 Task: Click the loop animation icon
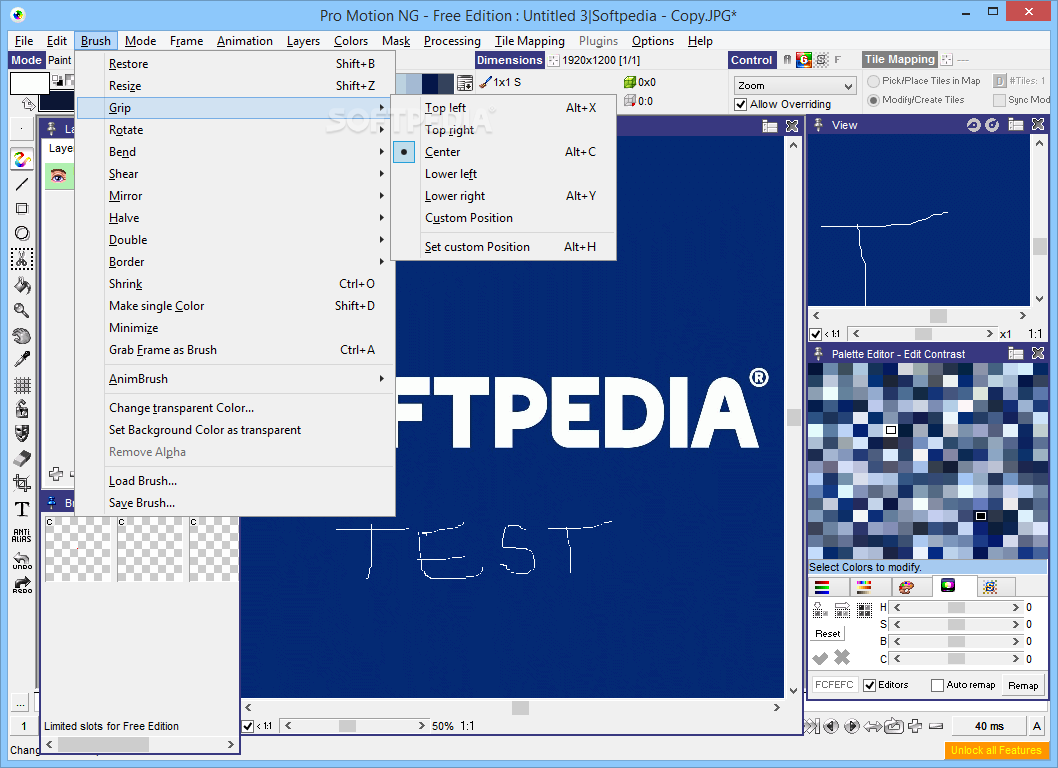894,726
